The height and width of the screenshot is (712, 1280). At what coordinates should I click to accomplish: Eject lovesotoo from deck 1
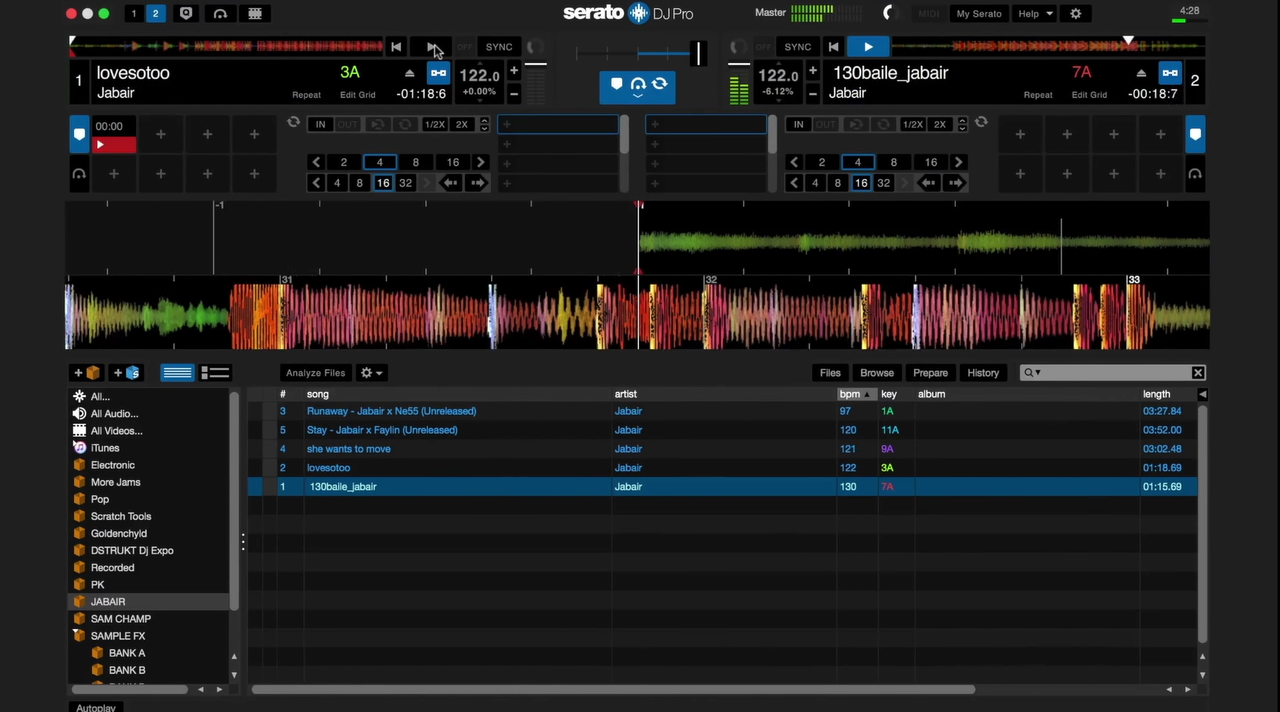[x=409, y=73]
